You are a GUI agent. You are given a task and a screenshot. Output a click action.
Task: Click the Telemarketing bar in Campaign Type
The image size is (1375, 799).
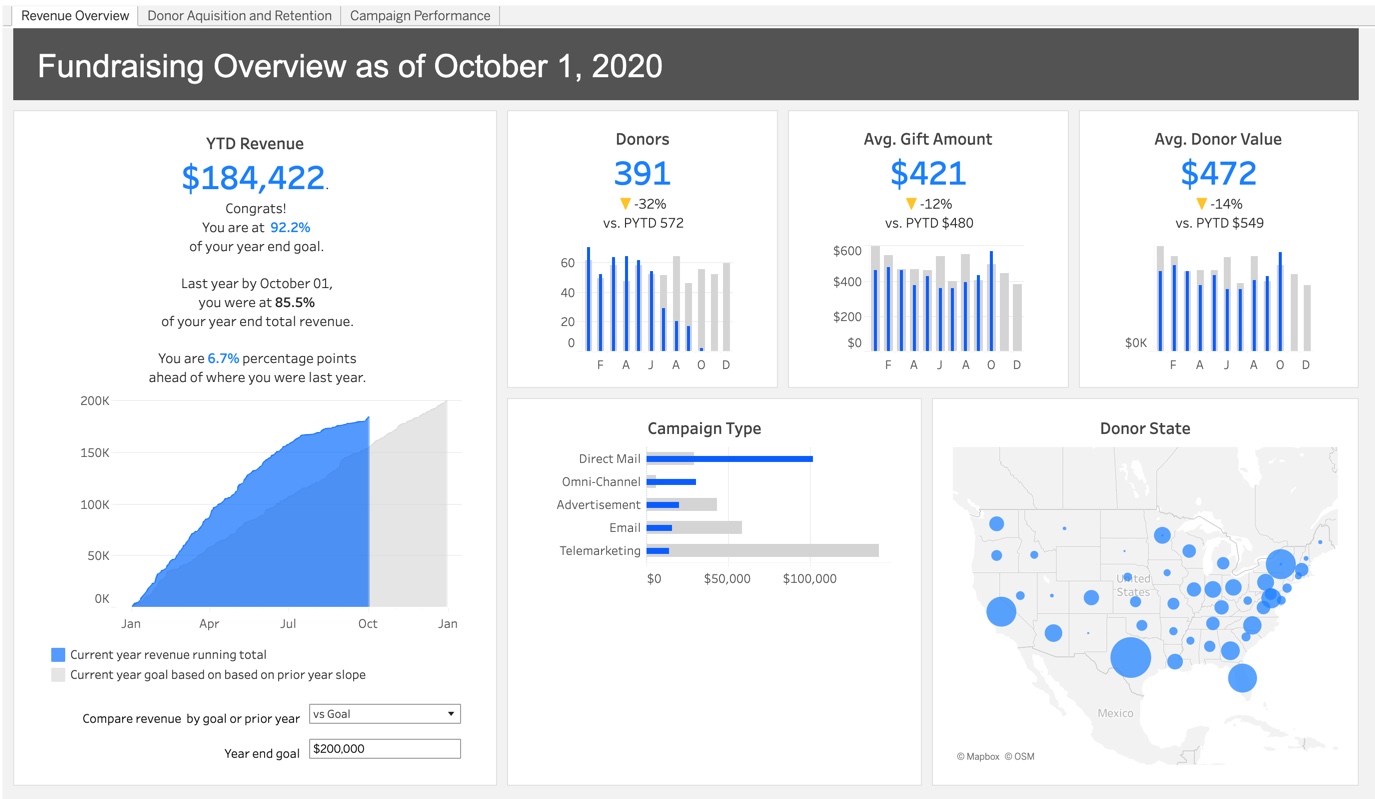[660, 550]
